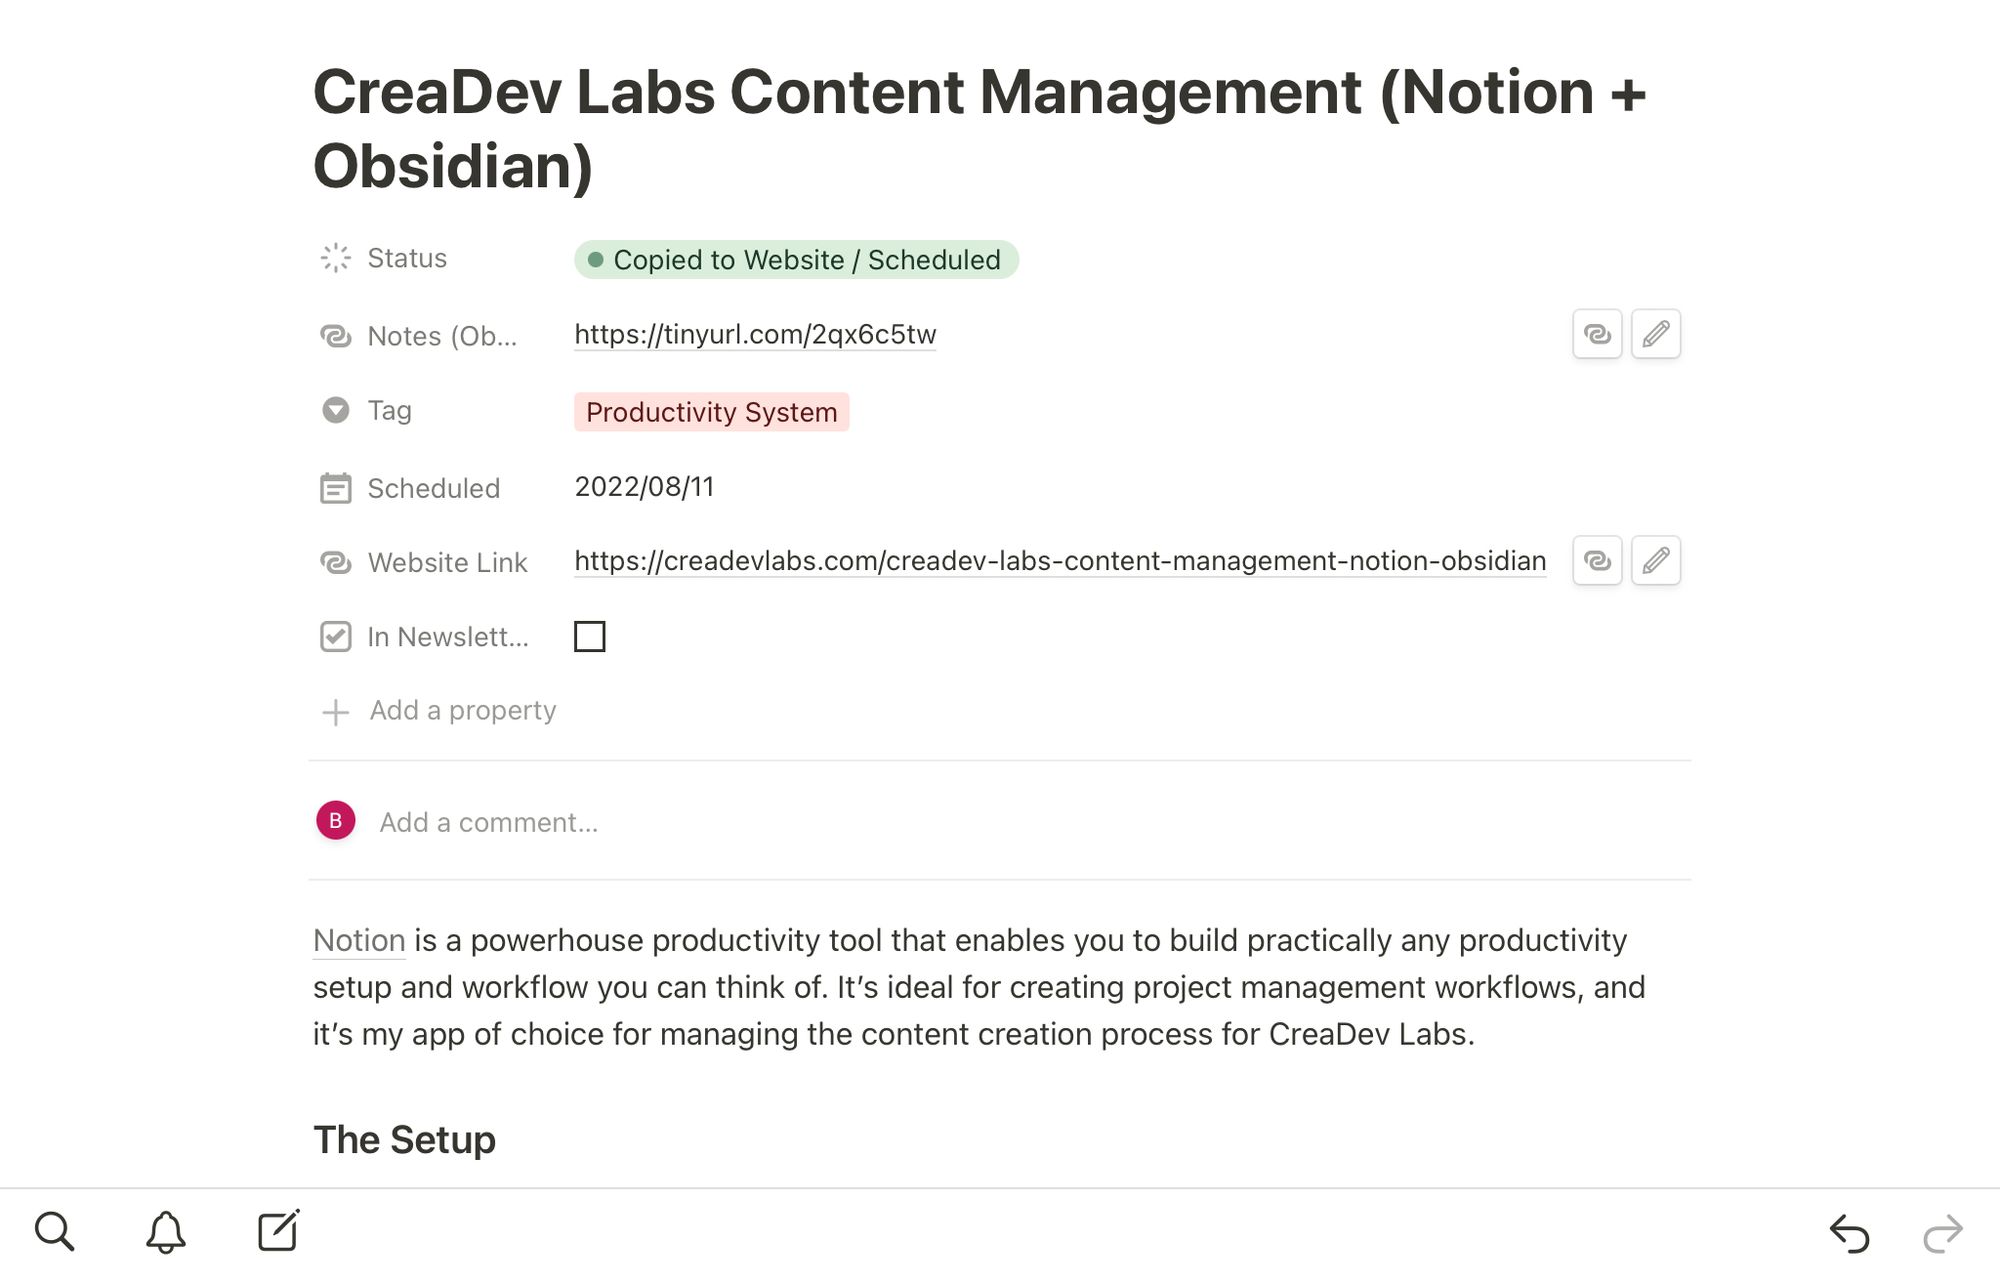Focus the Add a comment field
The height and width of the screenshot is (1273, 2000).
pos(489,822)
